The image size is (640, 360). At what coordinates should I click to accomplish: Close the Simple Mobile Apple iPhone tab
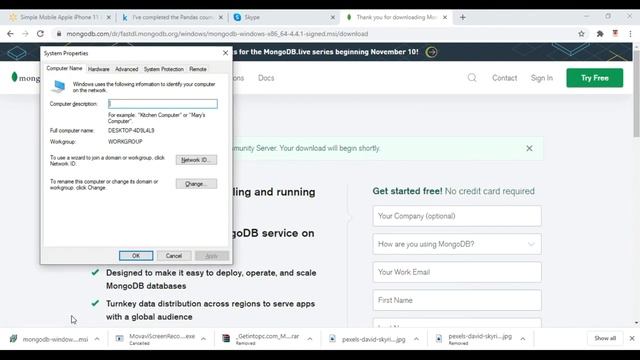point(109,17)
